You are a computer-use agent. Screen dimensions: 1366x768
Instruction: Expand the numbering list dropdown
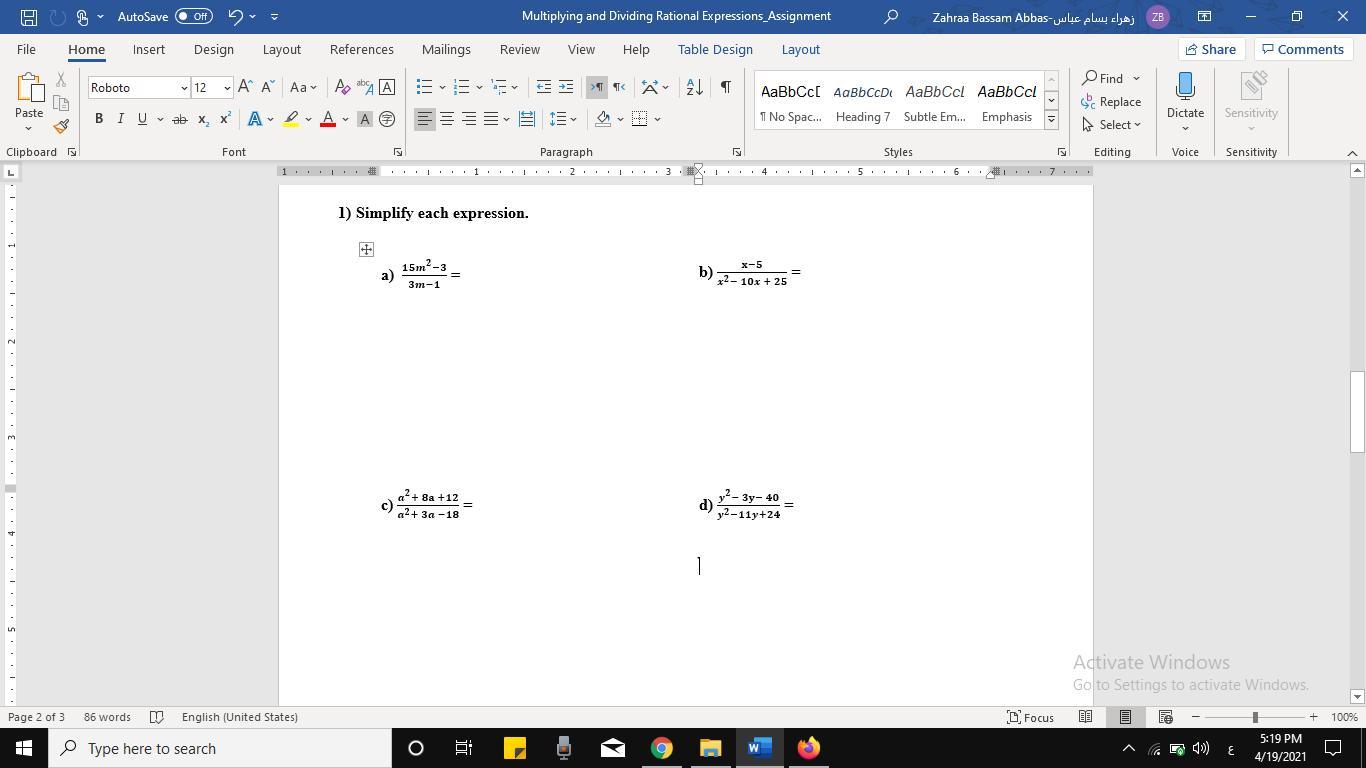click(x=480, y=88)
